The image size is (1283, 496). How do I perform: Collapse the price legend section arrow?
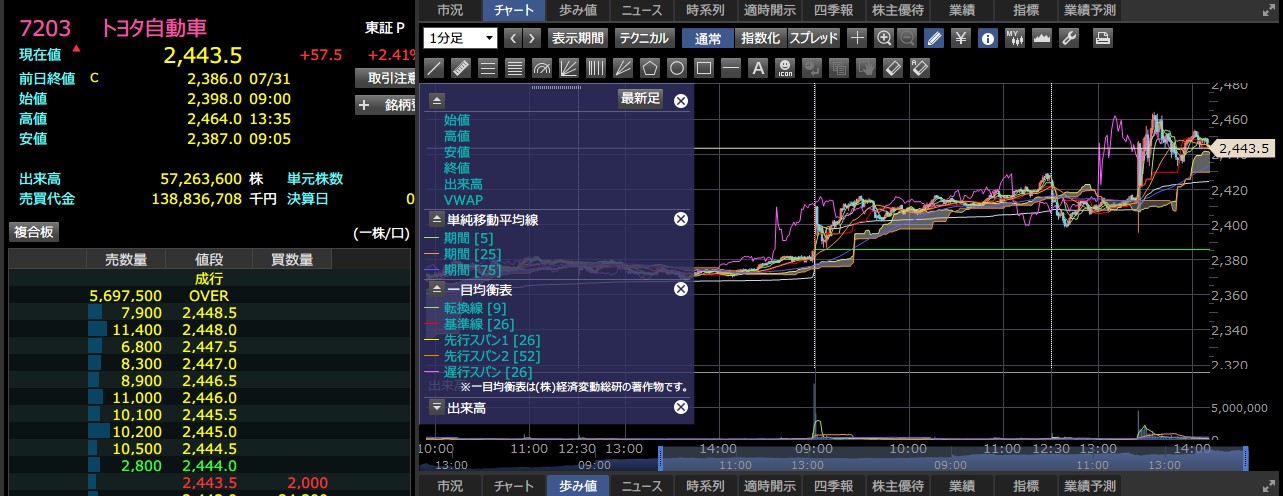(x=437, y=101)
